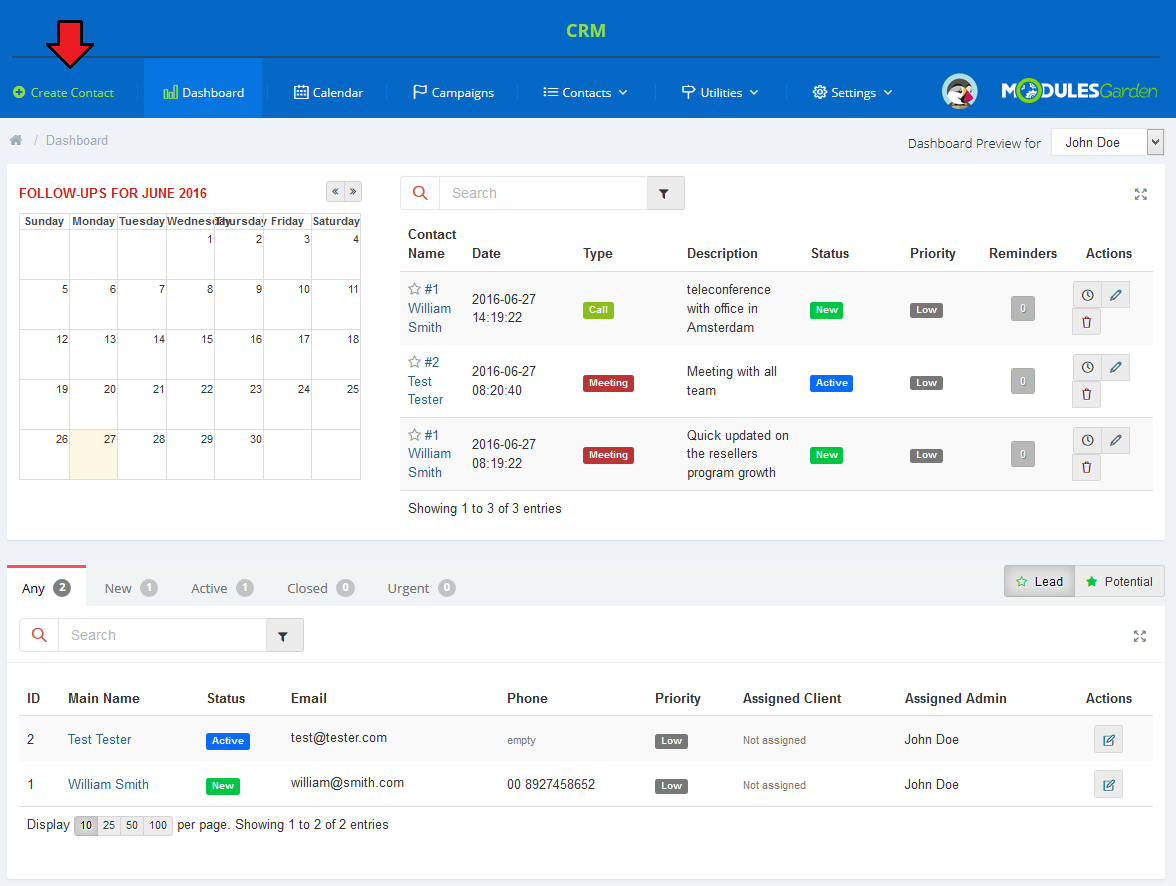Reschedule the resellers program follow-up

tap(1087, 440)
